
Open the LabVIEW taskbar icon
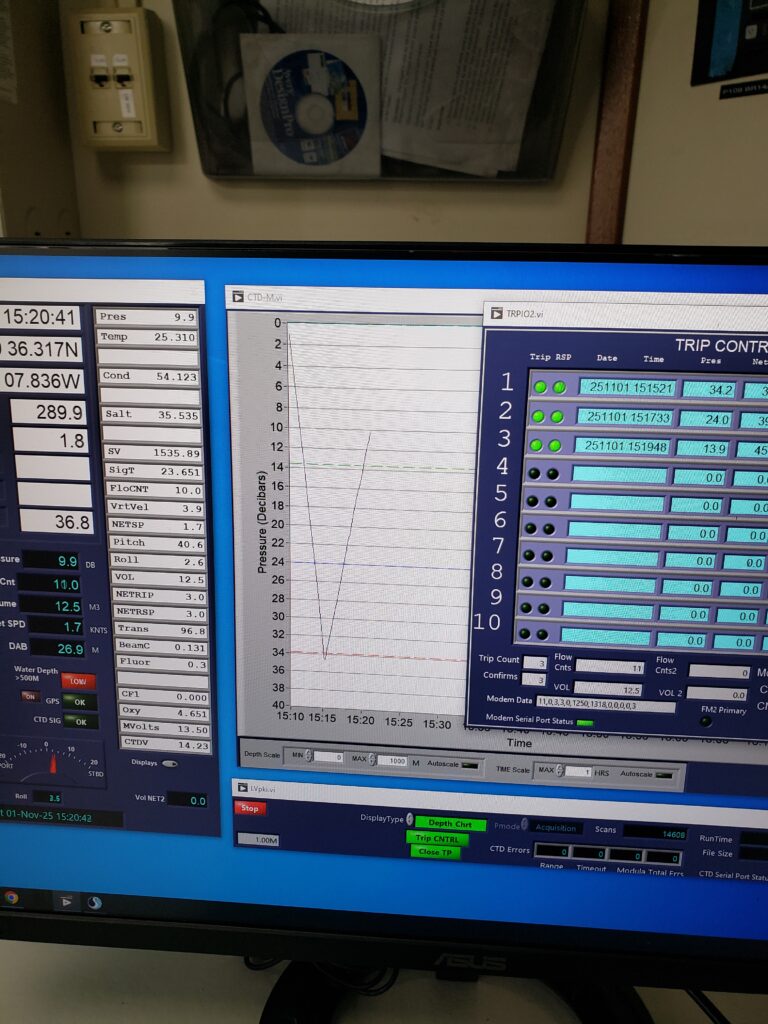click(x=65, y=901)
